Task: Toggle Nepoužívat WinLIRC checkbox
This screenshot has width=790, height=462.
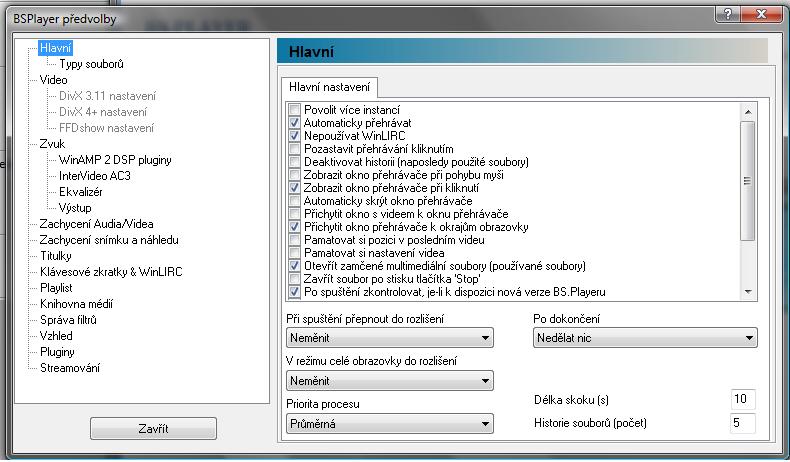Action: tap(295, 136)
